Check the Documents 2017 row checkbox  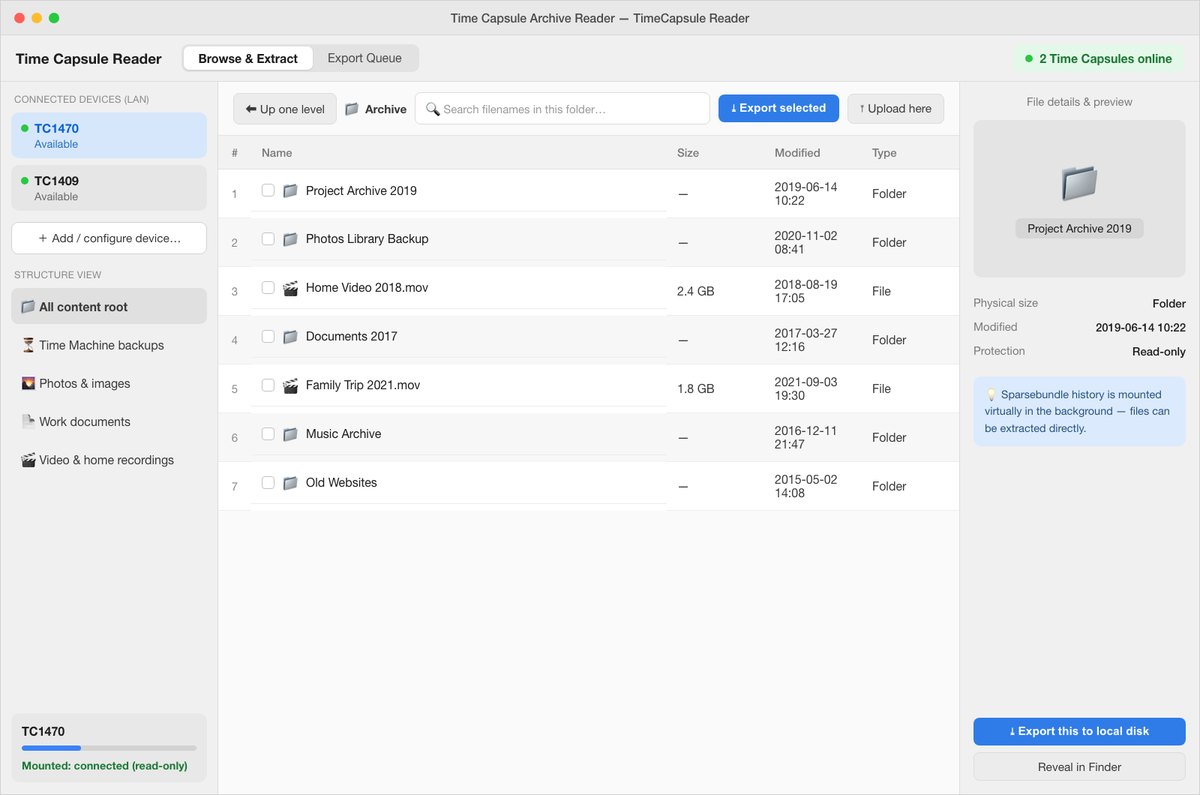[268, 336]
